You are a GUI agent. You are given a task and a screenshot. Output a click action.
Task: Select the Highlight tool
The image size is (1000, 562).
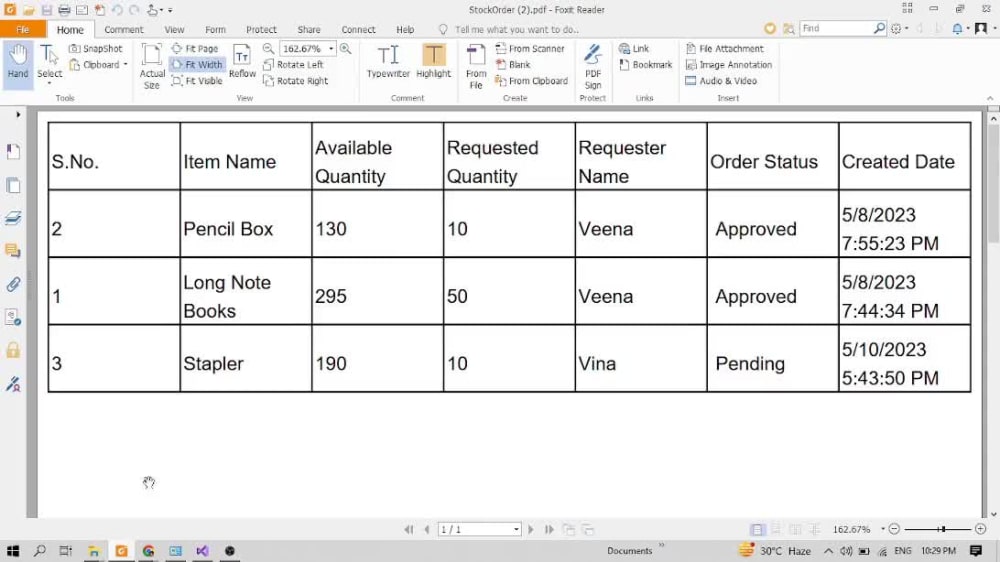click(x=434, y=62)
